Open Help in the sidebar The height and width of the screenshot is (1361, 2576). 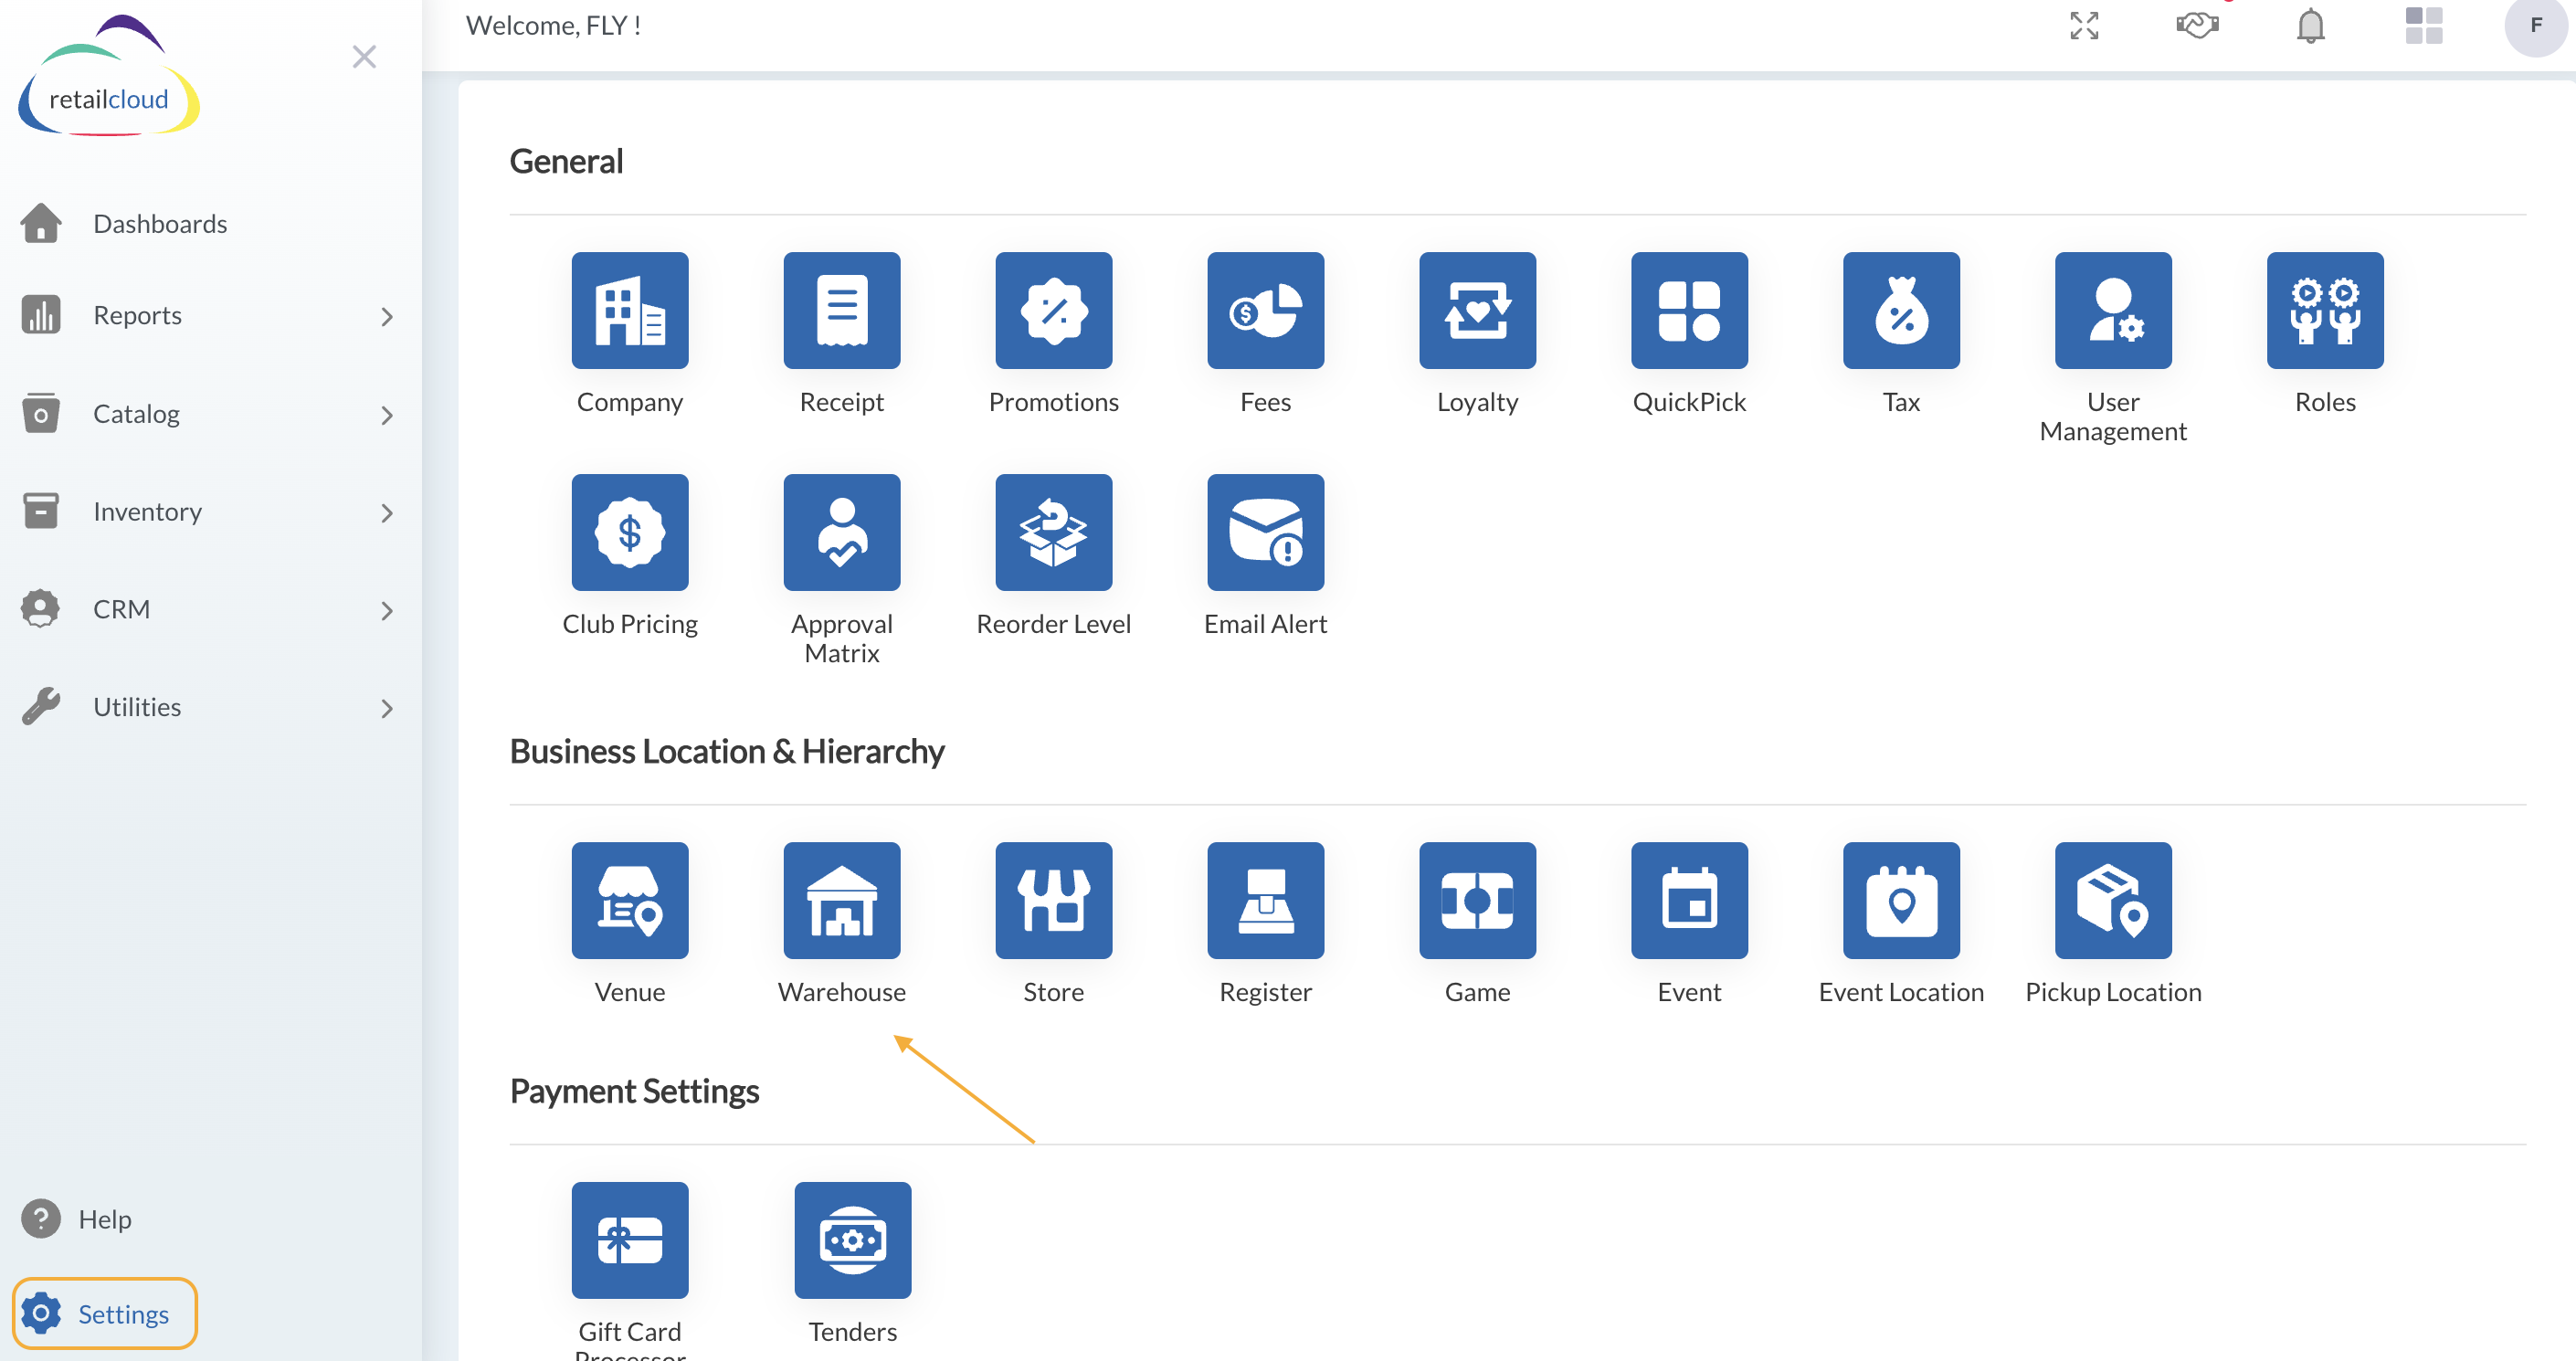click(78, 1218)
